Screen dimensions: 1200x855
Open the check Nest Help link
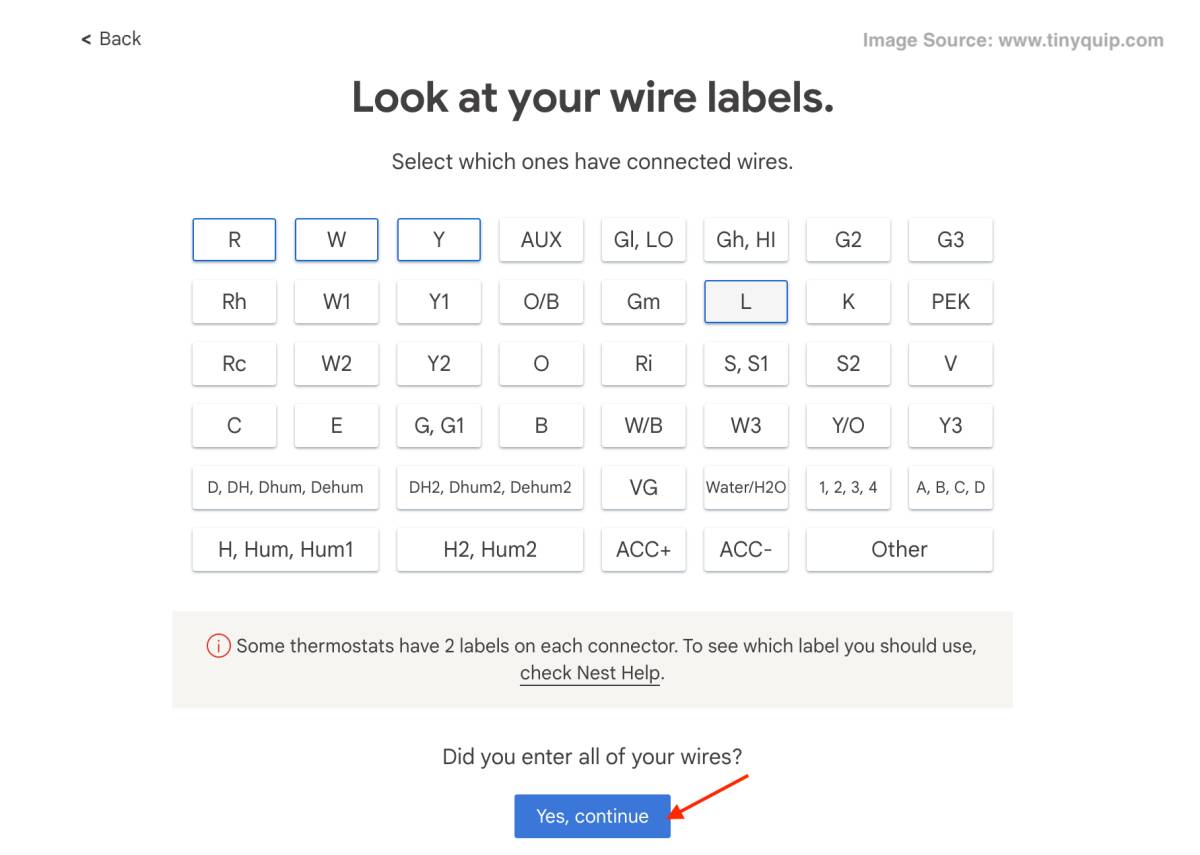[x=589, y=673]
